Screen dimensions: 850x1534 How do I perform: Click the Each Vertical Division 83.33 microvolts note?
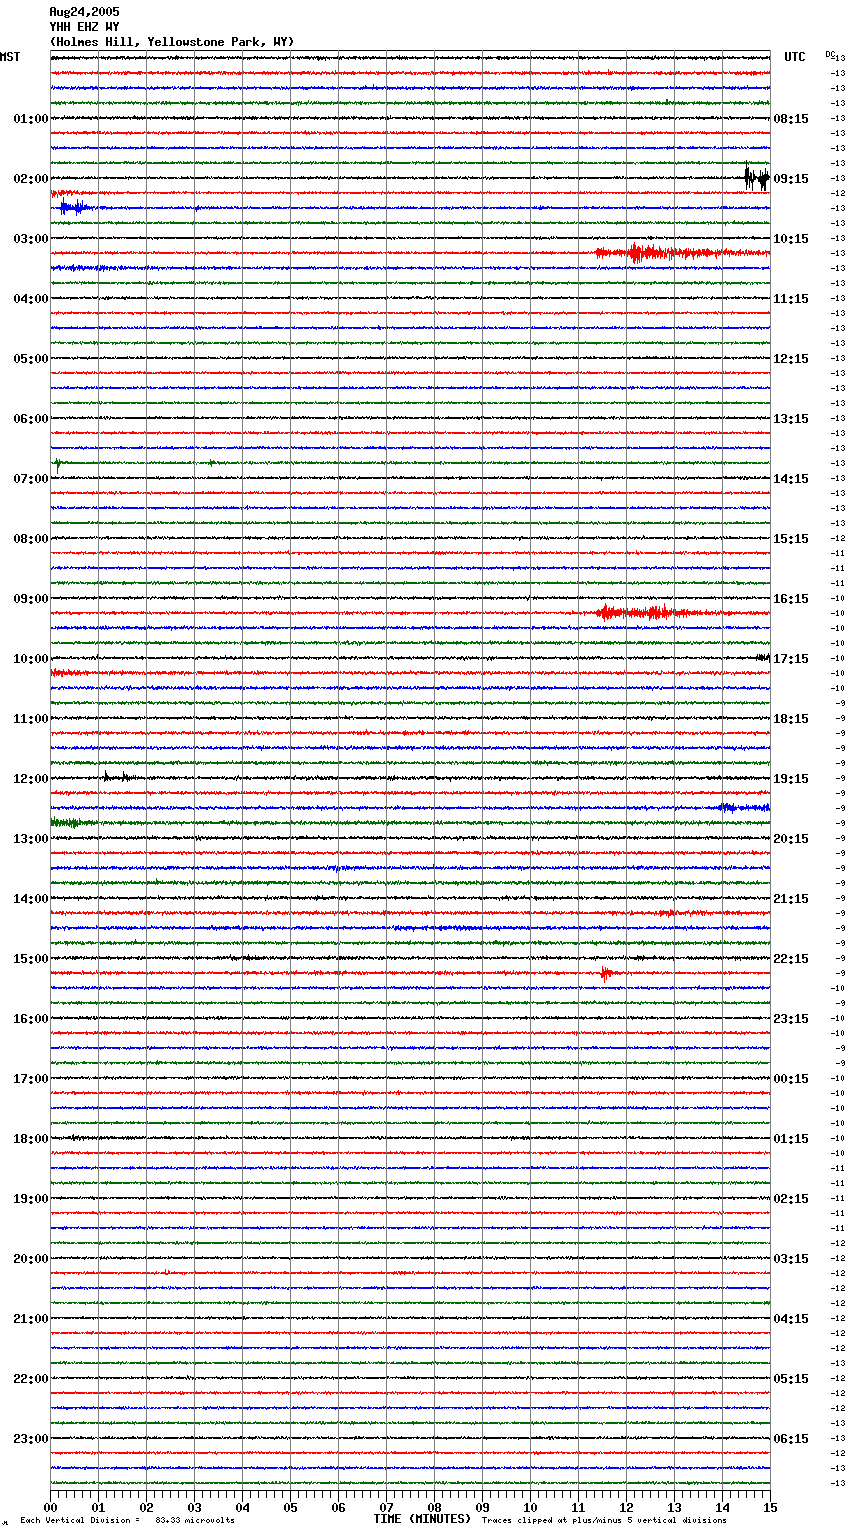point(127,1521)
